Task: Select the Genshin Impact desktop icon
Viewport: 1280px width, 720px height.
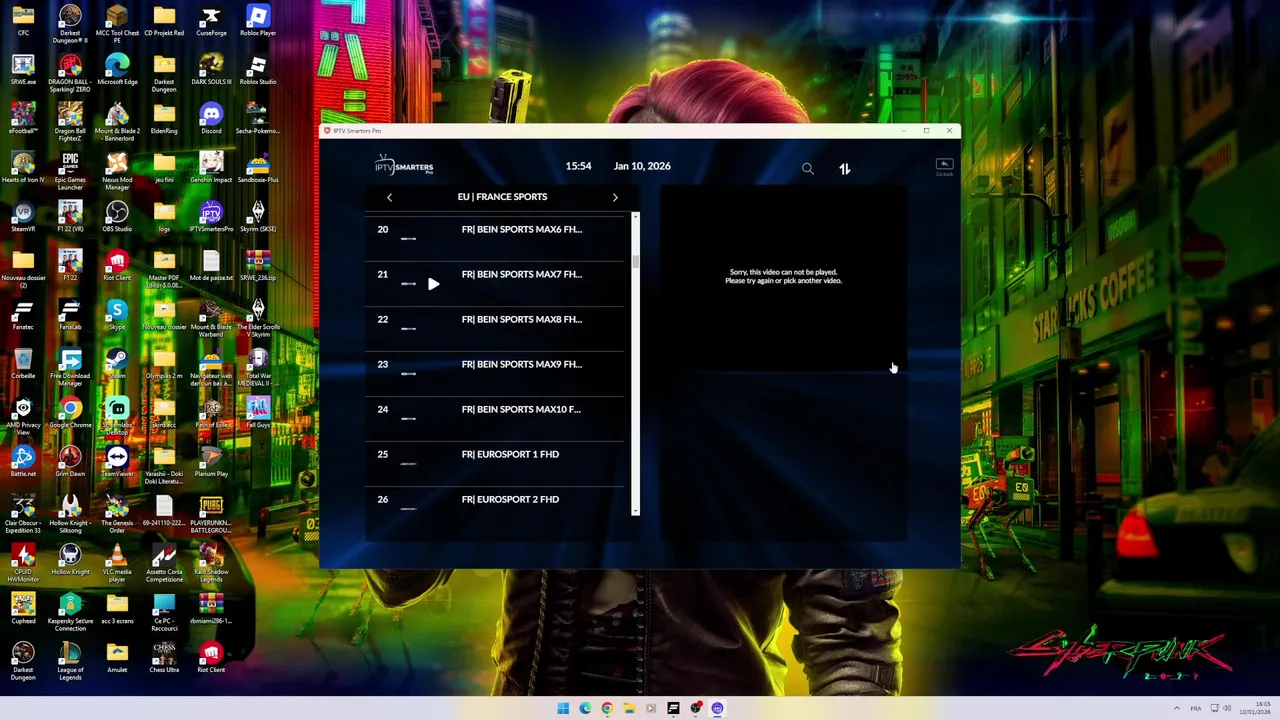Action: [x=211, y=168]
